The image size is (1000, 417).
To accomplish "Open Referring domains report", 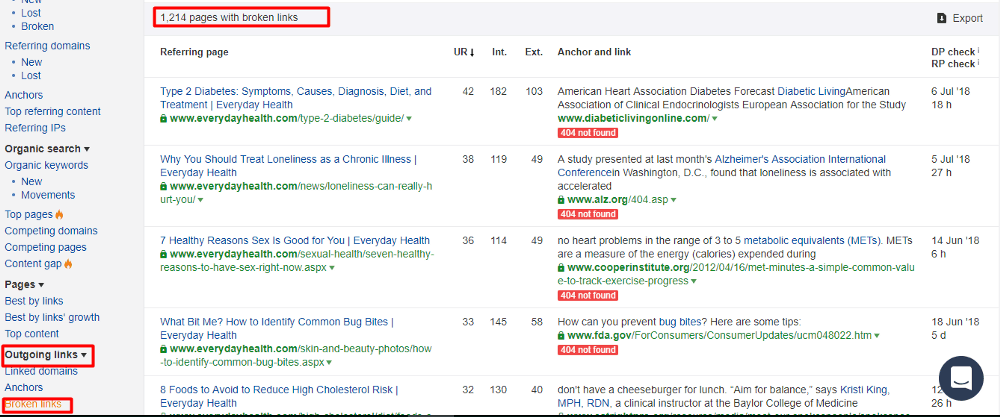I will tap(47, 46).
